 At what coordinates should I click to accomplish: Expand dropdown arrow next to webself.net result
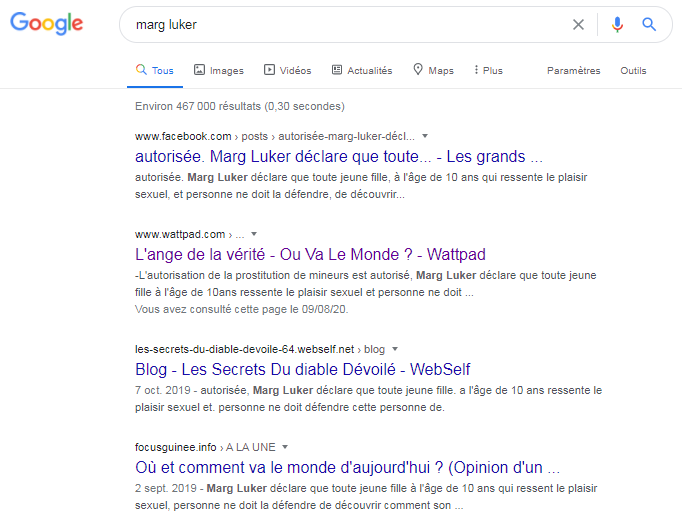[x=395, y=349]
